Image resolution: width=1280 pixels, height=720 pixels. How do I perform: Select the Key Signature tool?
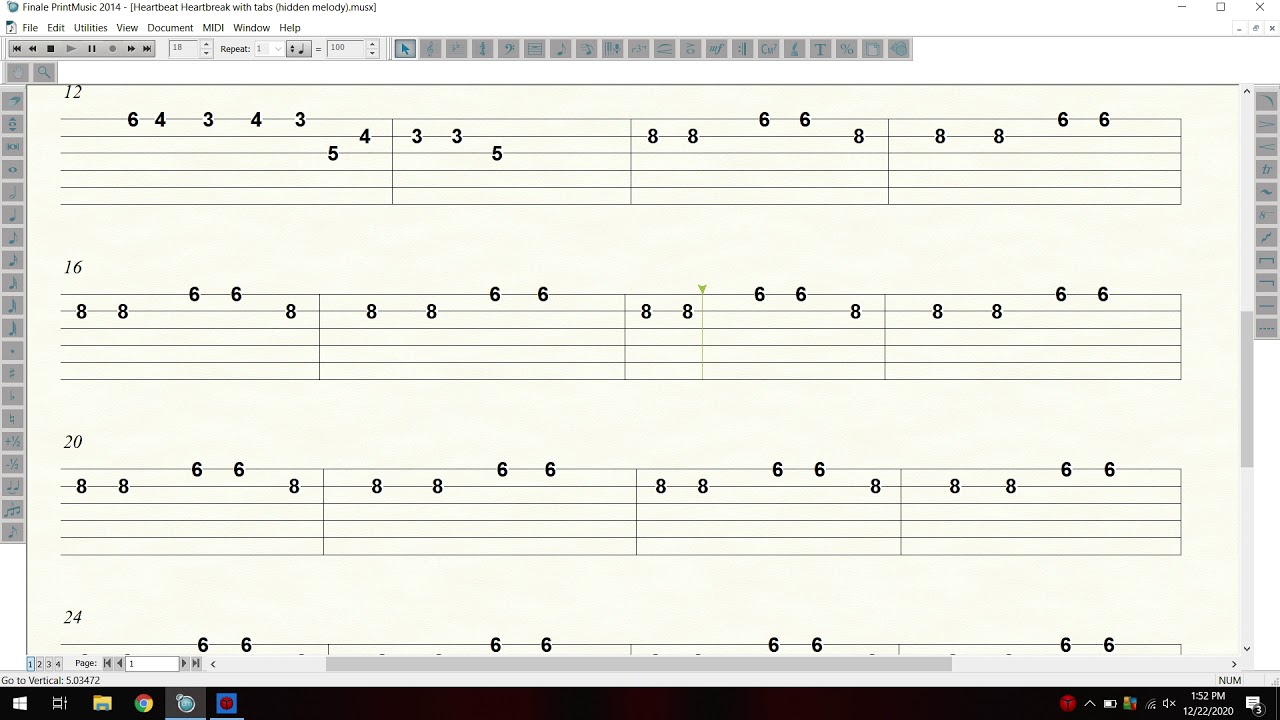(457, 48)
